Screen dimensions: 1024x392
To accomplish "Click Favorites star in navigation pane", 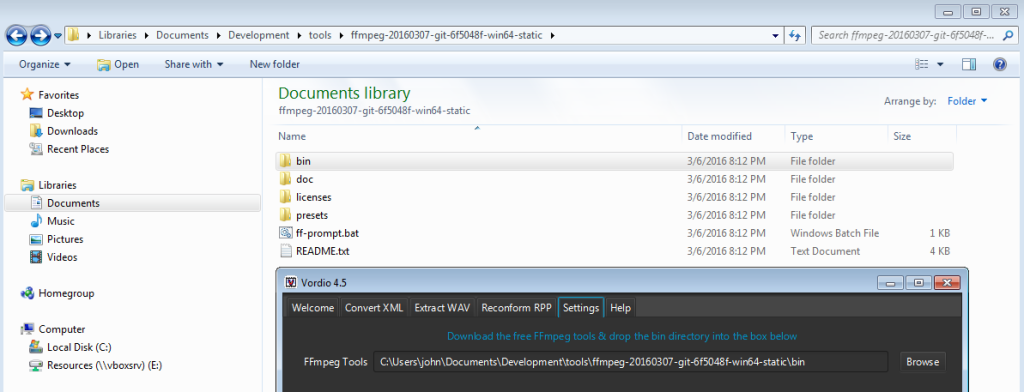I will pos(27,95).
